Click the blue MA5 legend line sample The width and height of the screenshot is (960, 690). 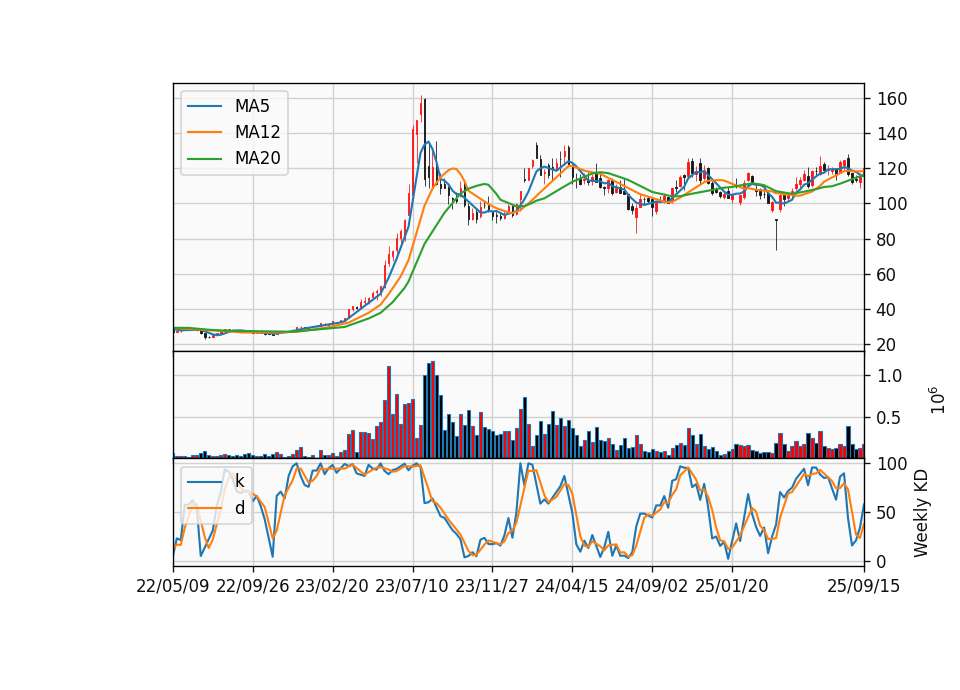tap(204, 107)
